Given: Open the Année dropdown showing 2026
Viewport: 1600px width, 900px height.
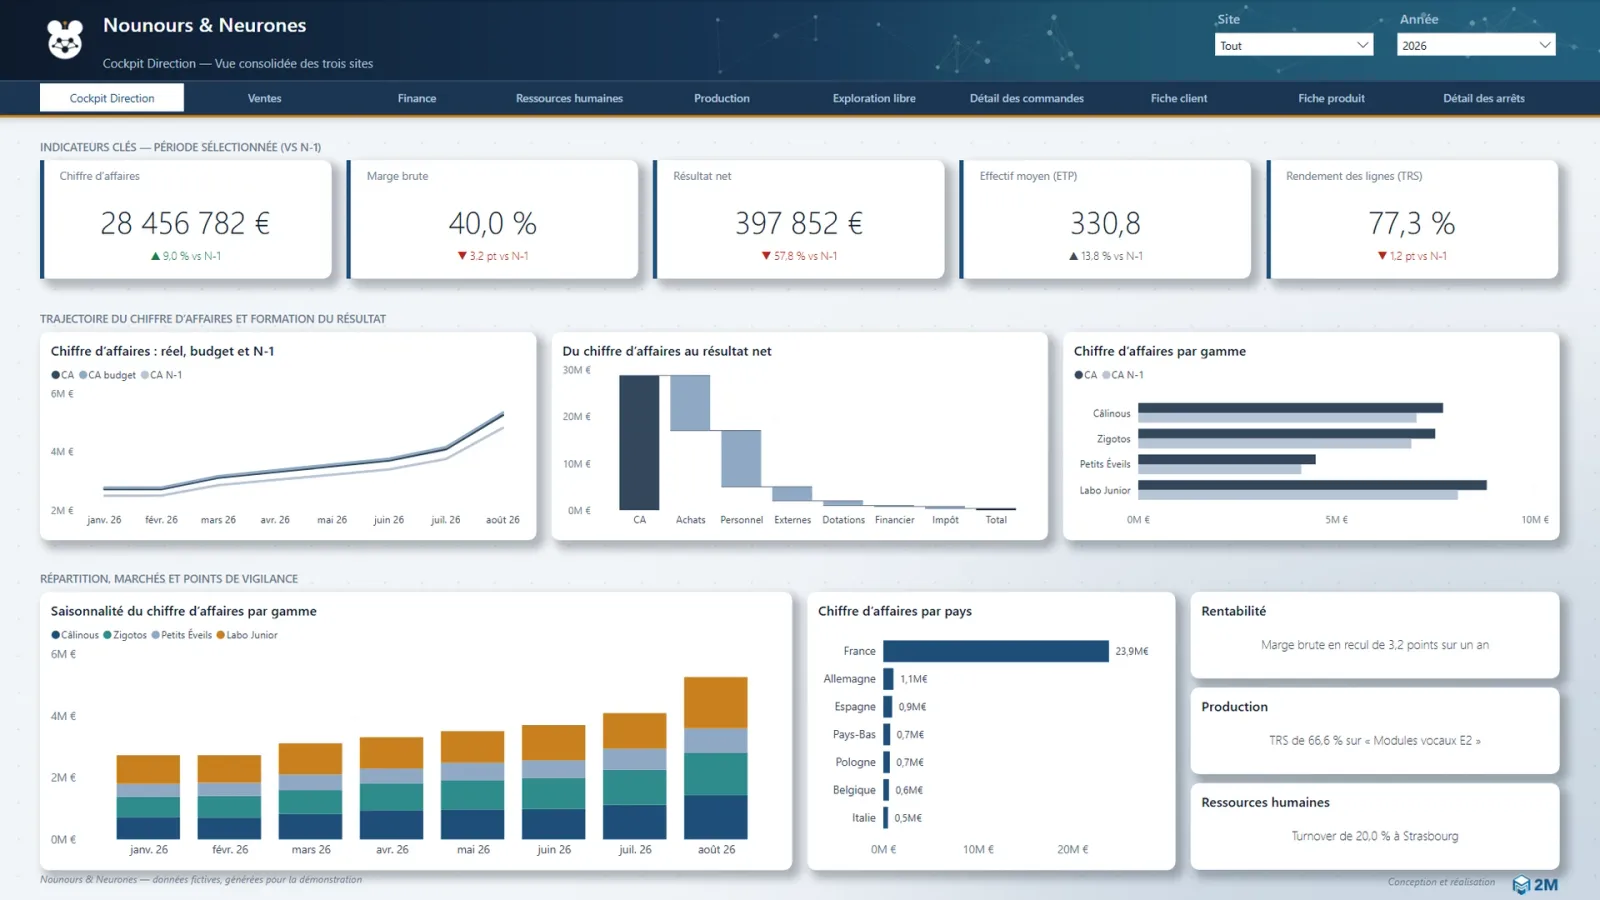Looking at the screenshot, I should (x=1476, y=45).
